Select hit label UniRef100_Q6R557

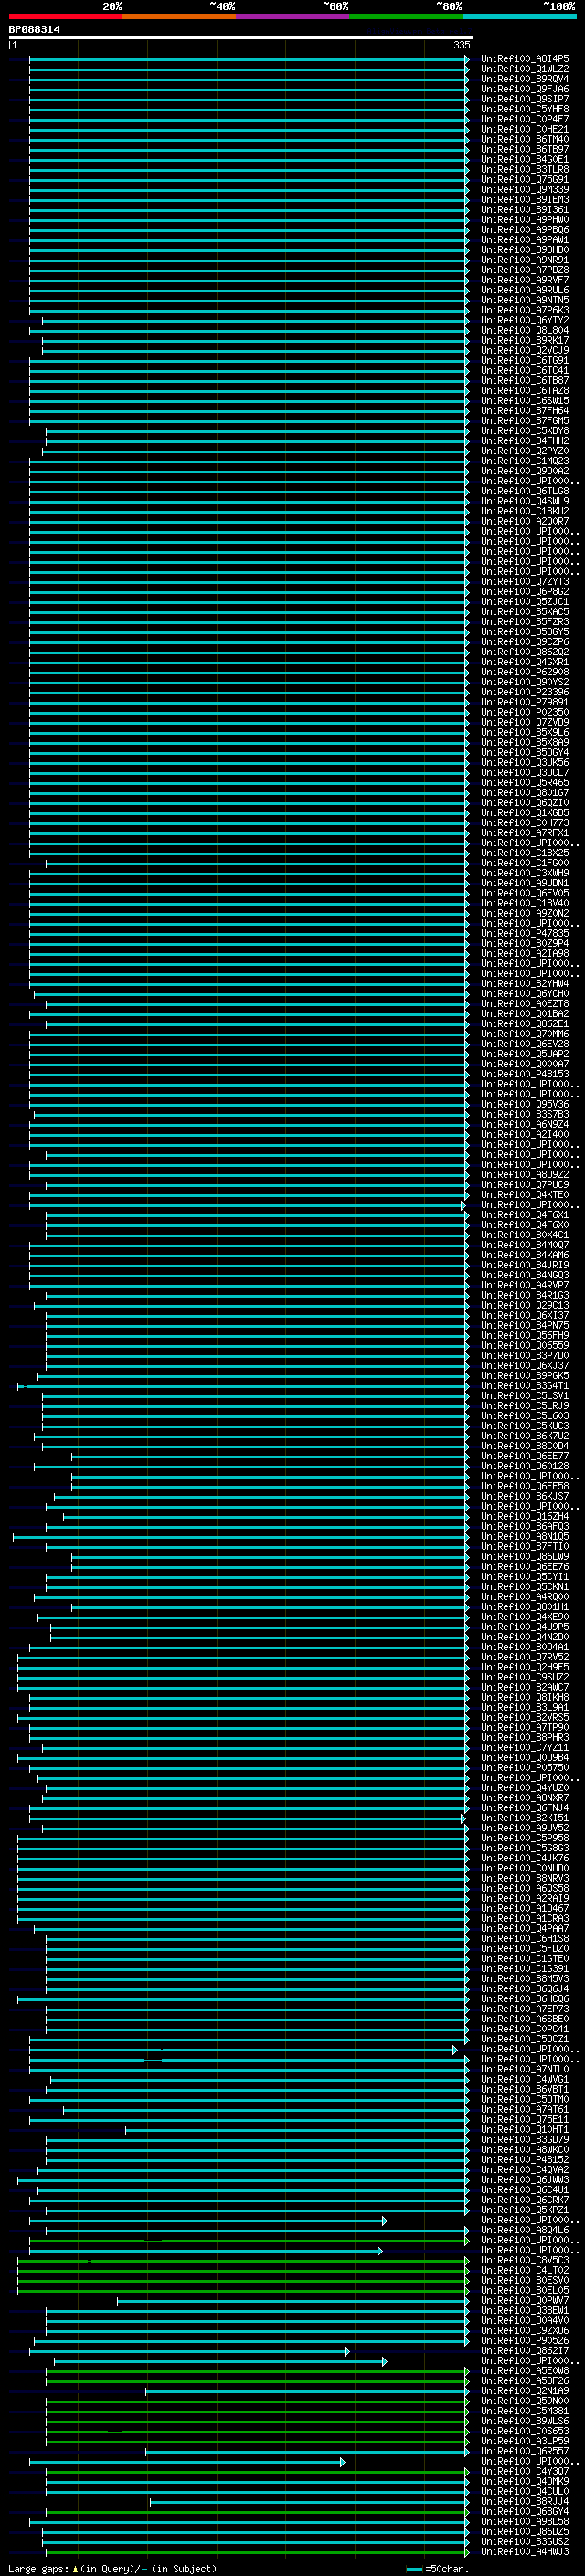pyautogui.click(x=525, y=2451)
